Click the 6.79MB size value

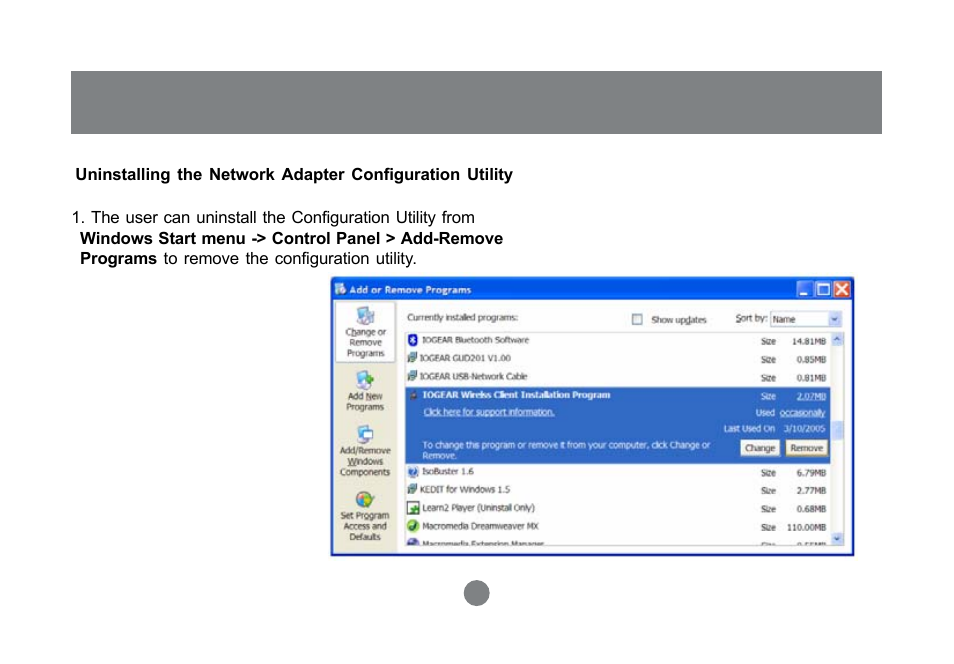[811, 473]
